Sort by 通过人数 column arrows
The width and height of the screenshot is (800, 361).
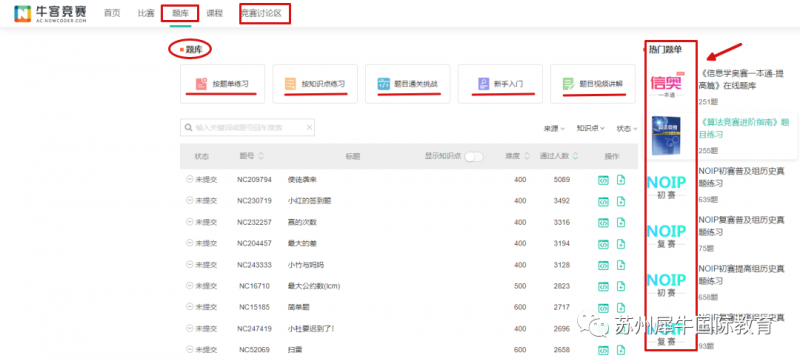(x=576, y=156)
